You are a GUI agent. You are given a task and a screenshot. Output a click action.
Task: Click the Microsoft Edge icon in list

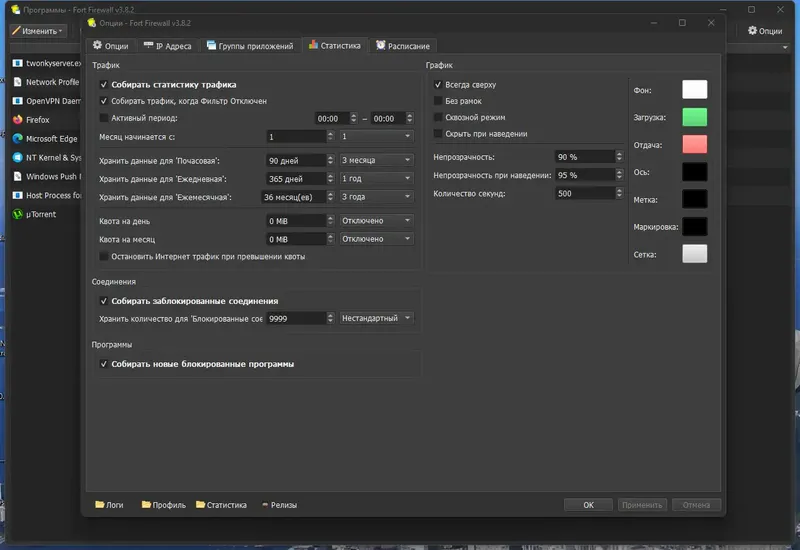point(17,138)
